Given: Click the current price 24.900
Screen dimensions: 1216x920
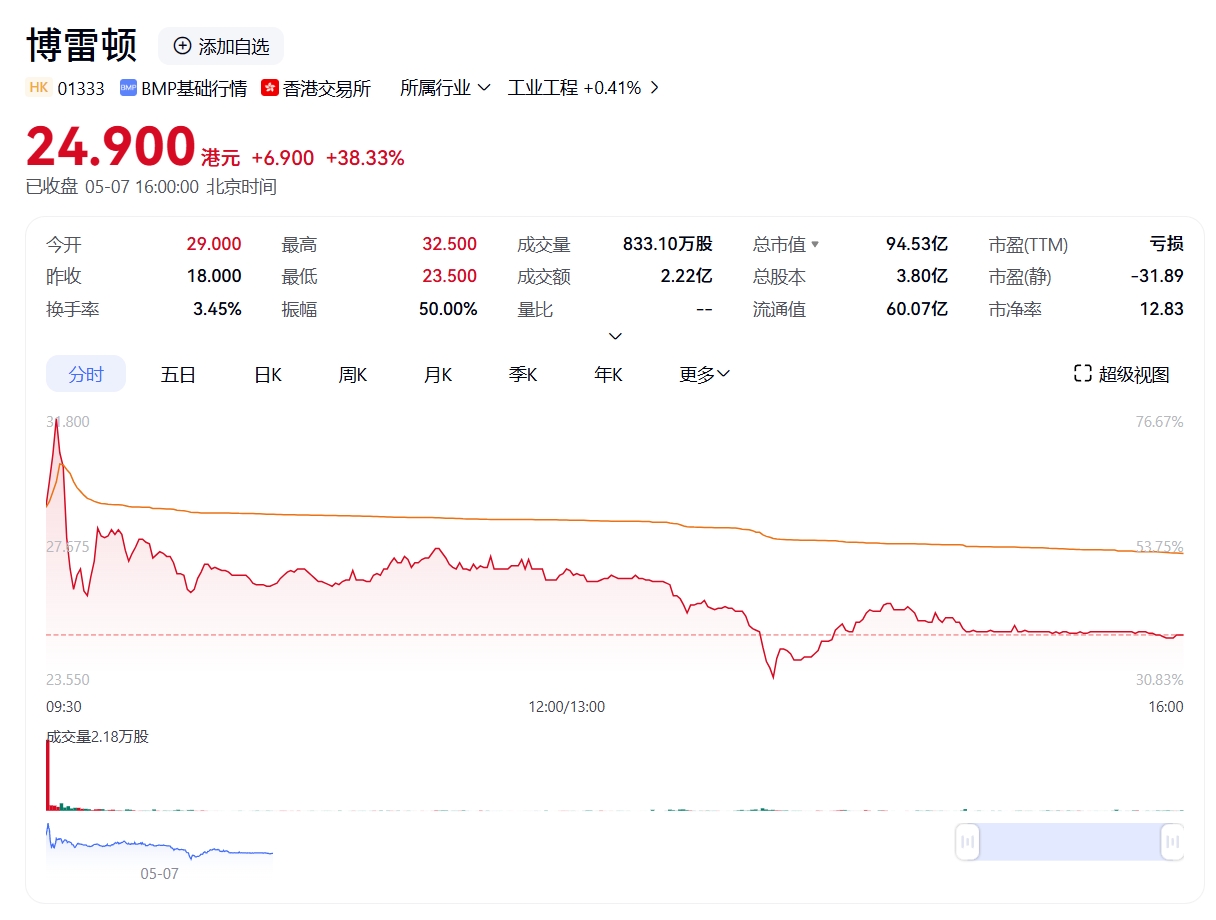Looking at the screenshot, I should (x=110, y=146).
